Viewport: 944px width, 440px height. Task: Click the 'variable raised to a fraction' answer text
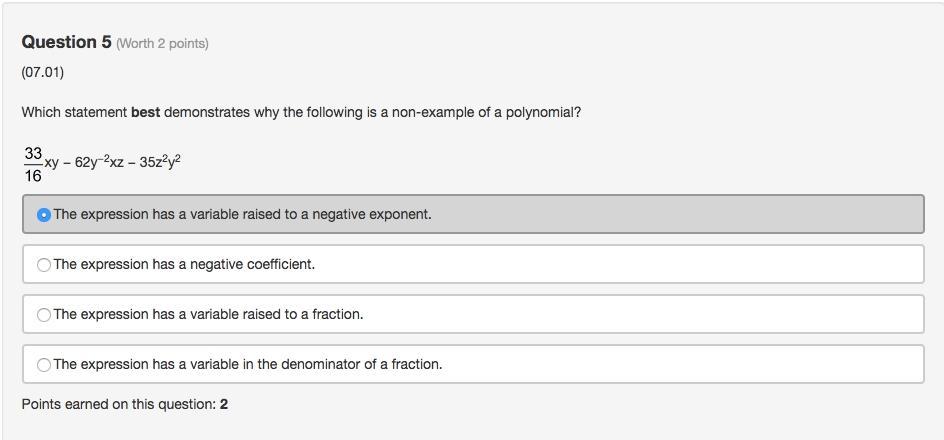pyautogui.click(x=208, y=314)
